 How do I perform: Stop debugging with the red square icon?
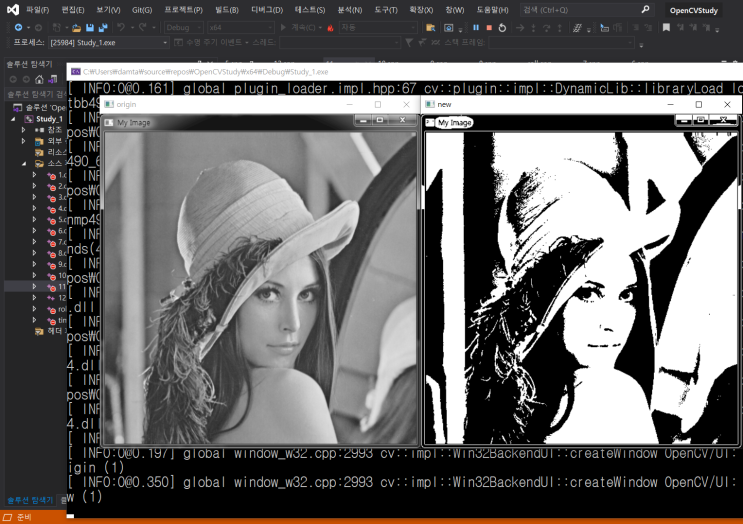489,28
